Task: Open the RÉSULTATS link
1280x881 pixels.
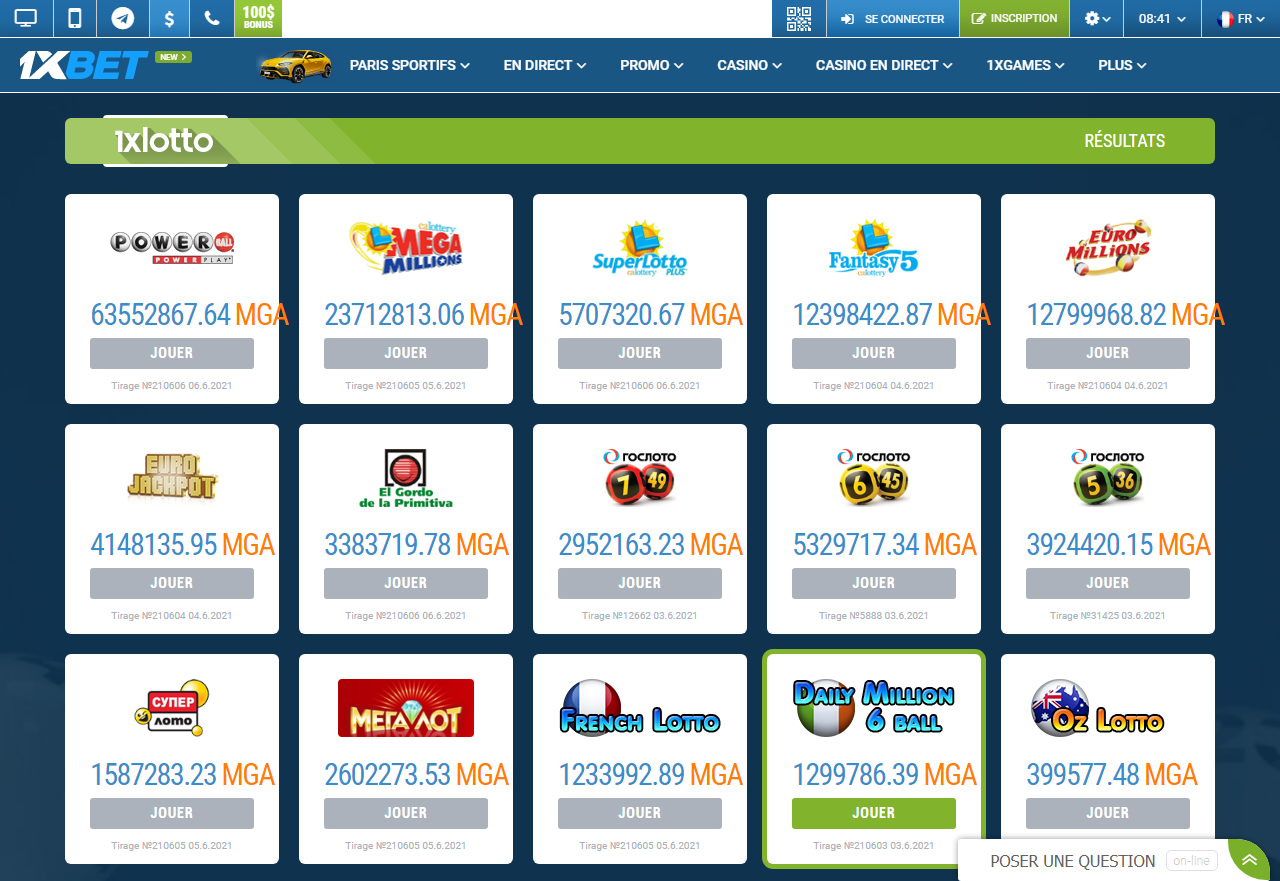Action: 1125,141
